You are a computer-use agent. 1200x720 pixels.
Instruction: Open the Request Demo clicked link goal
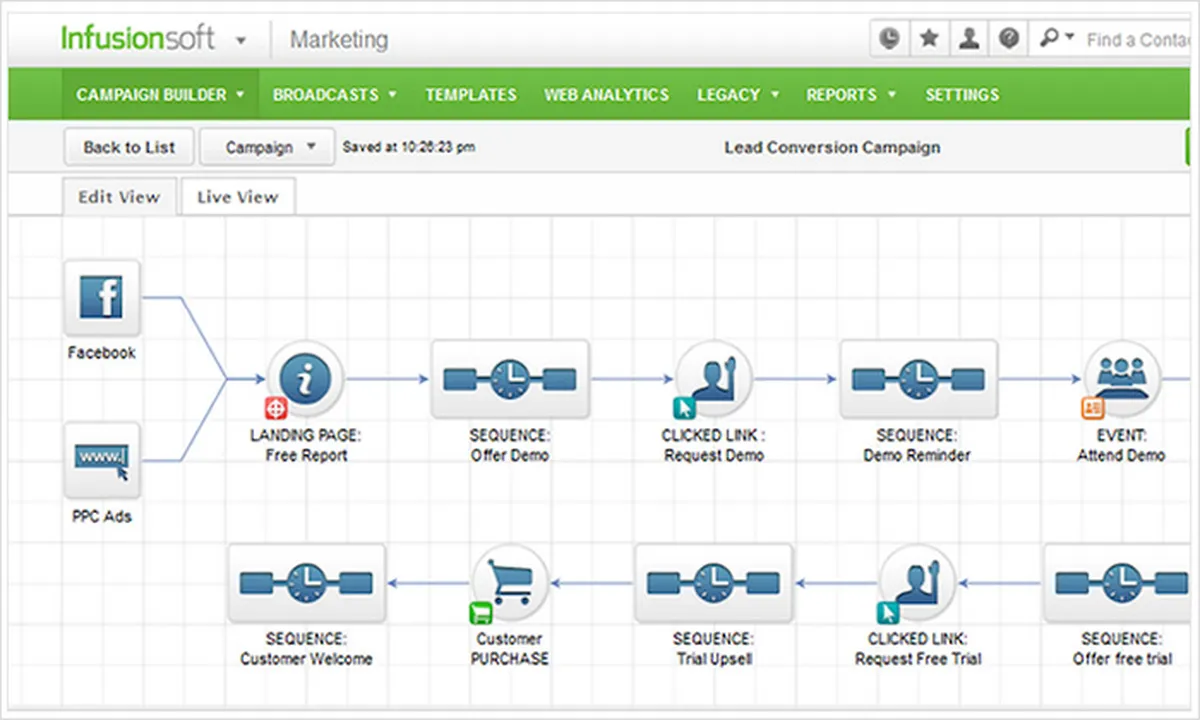tap(714, 379)
